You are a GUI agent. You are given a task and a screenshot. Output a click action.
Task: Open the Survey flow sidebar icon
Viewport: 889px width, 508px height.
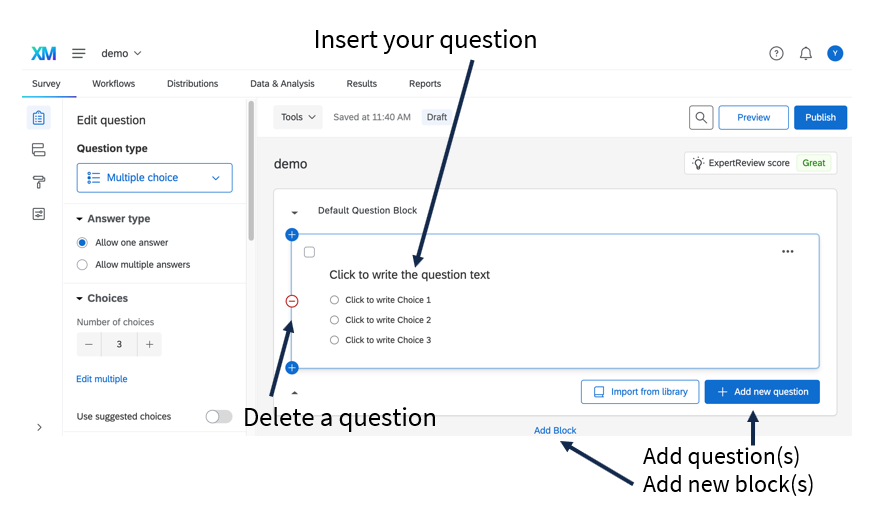[39, 150]
